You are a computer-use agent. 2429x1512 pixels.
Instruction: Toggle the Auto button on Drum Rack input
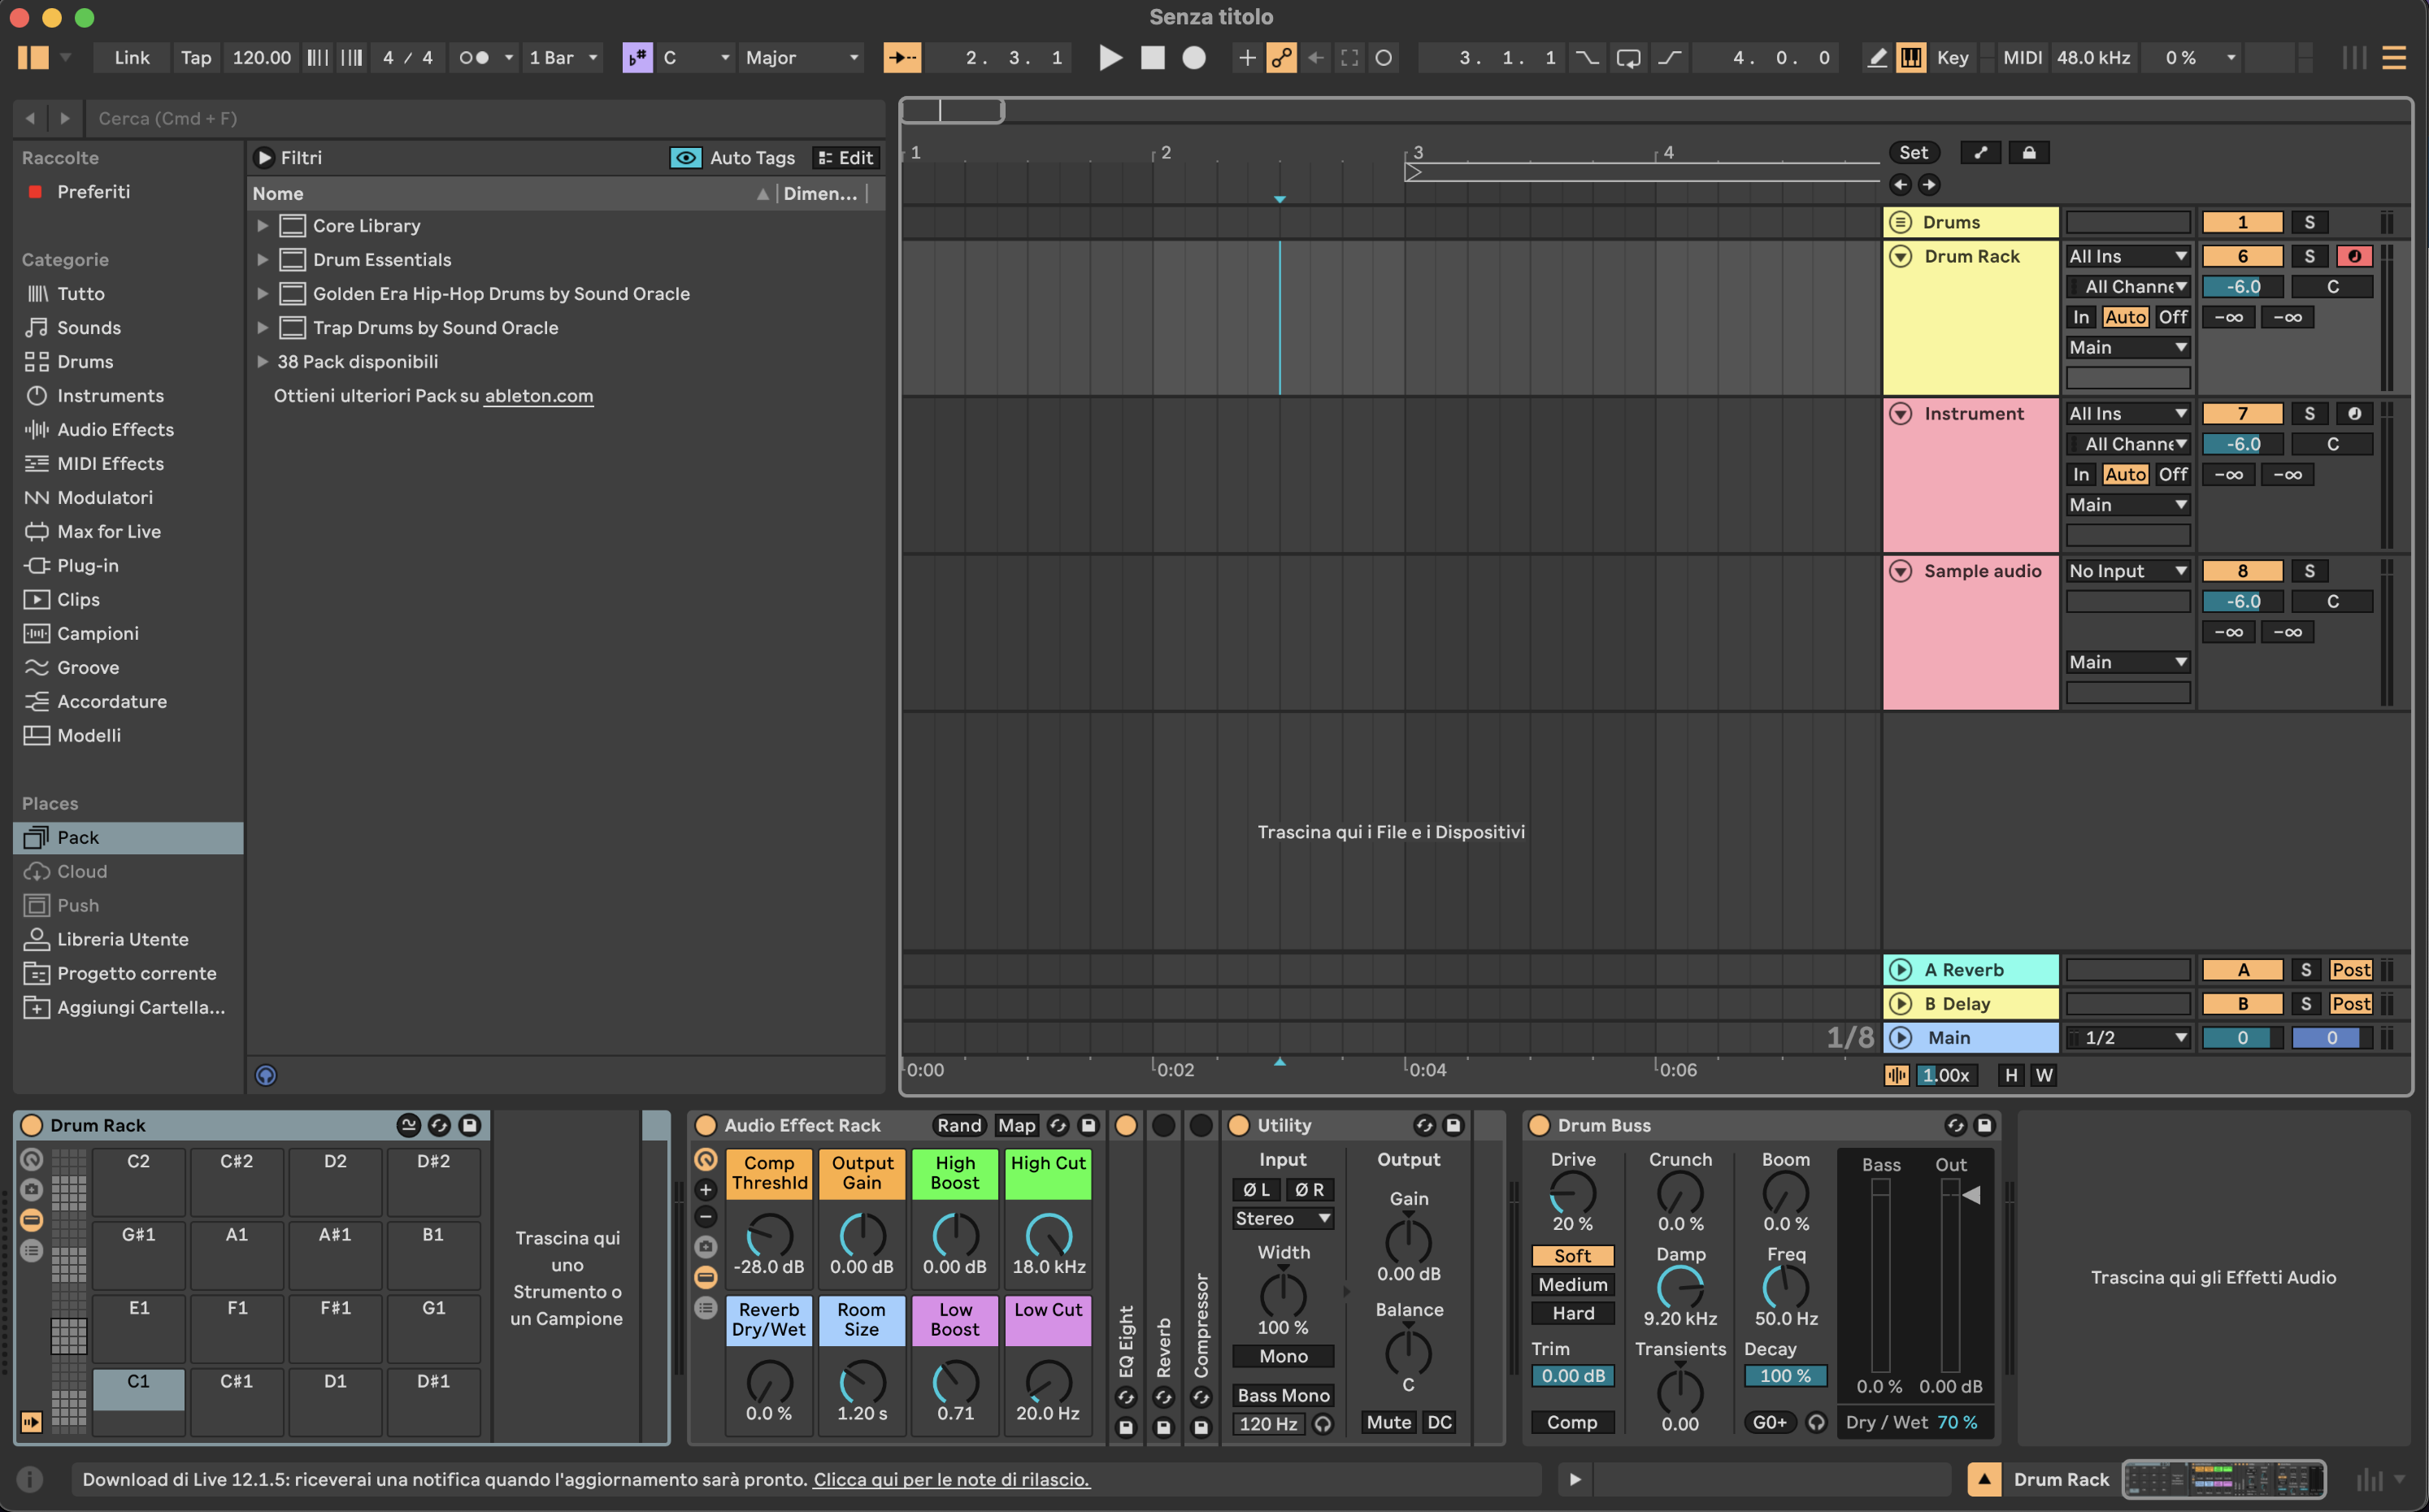tap(2124, 317)
